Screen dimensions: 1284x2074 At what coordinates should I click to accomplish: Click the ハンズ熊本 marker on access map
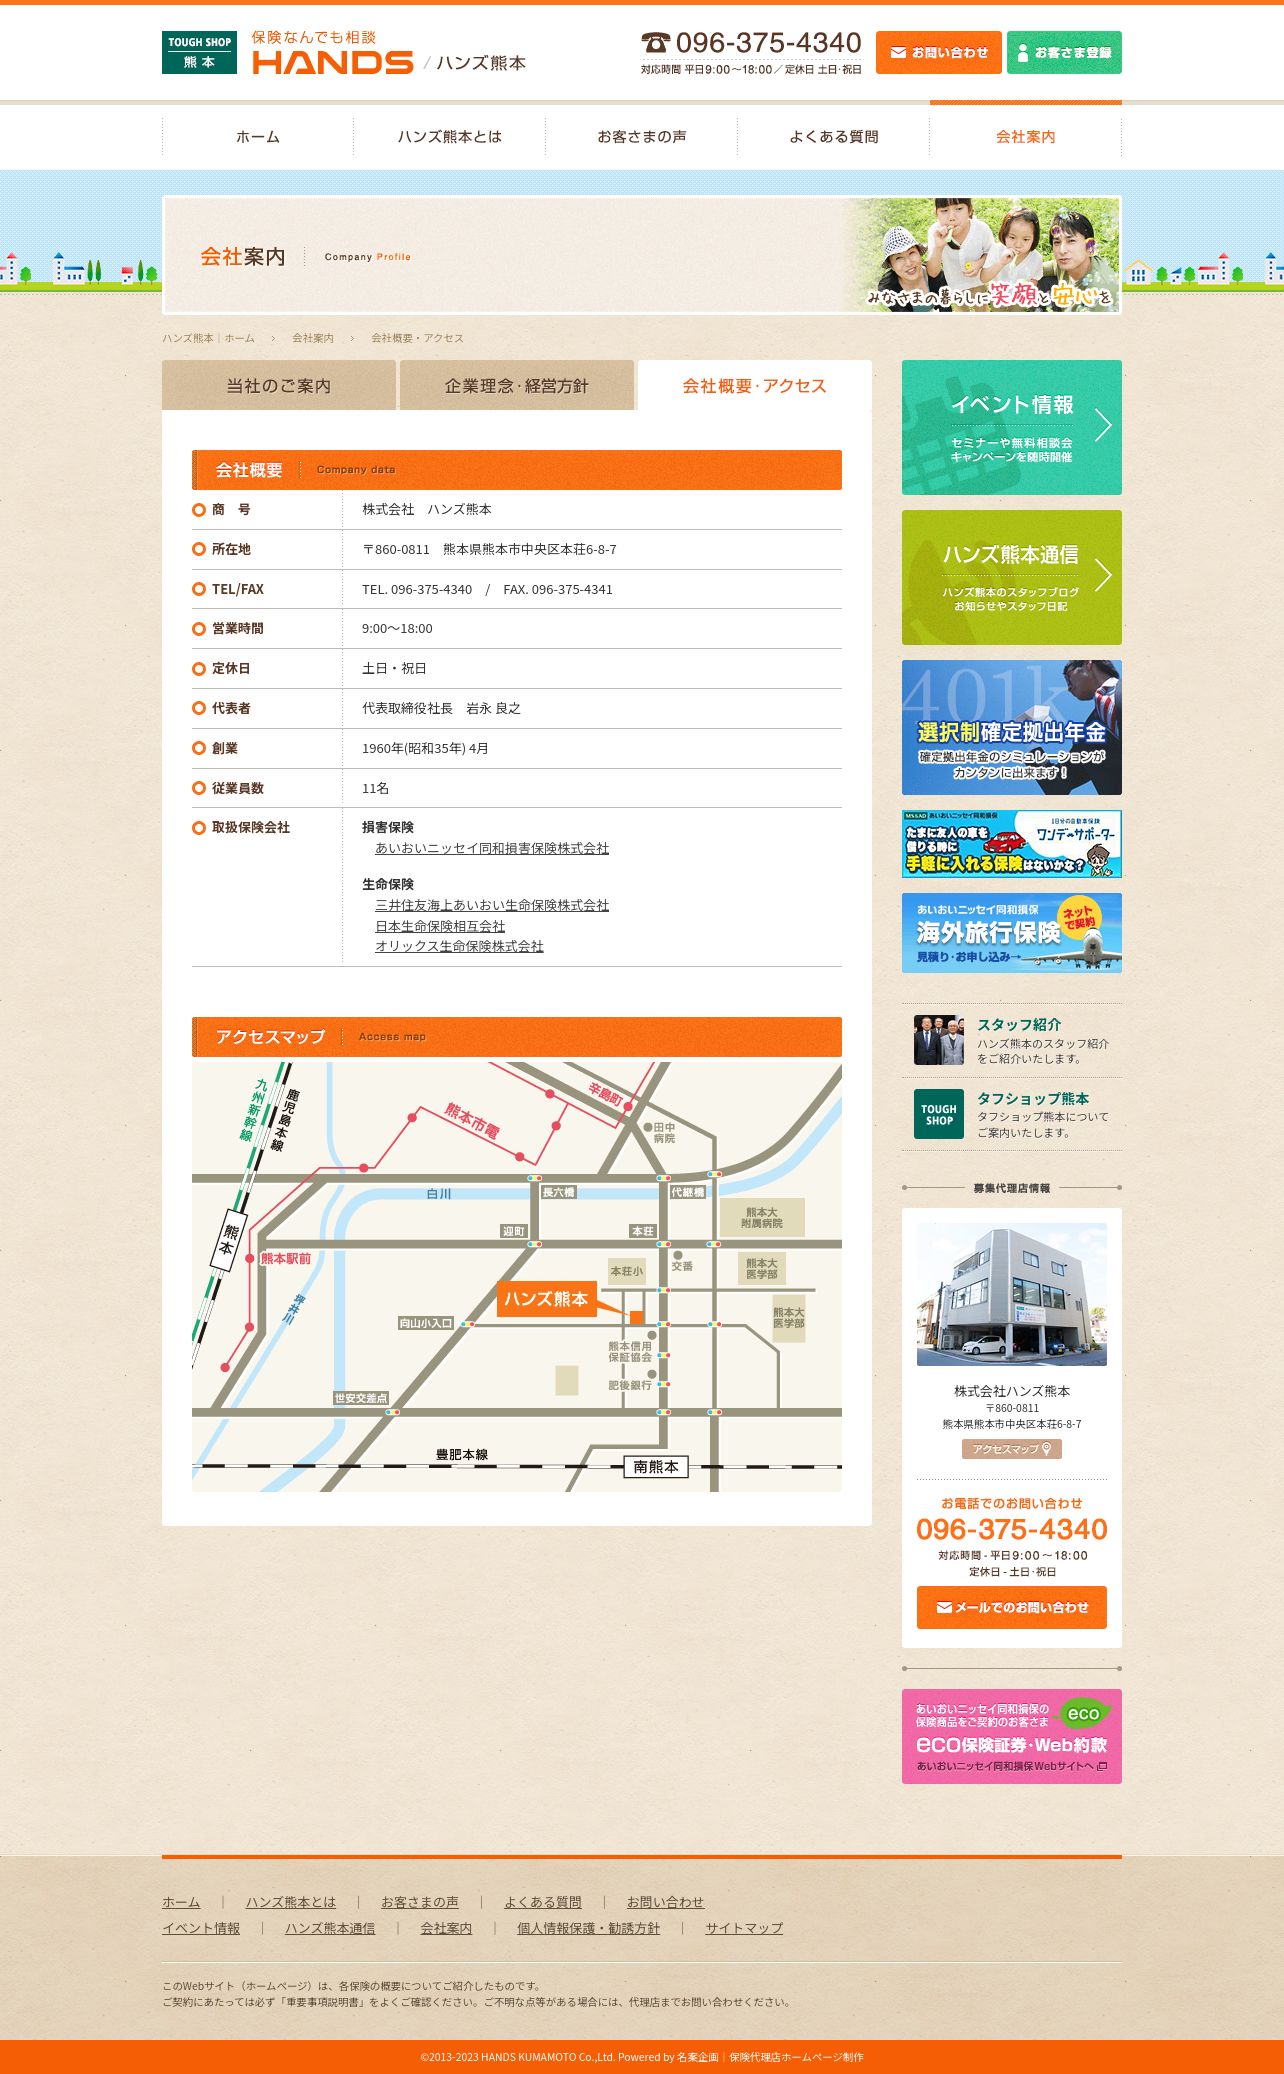coord(546,1299)
